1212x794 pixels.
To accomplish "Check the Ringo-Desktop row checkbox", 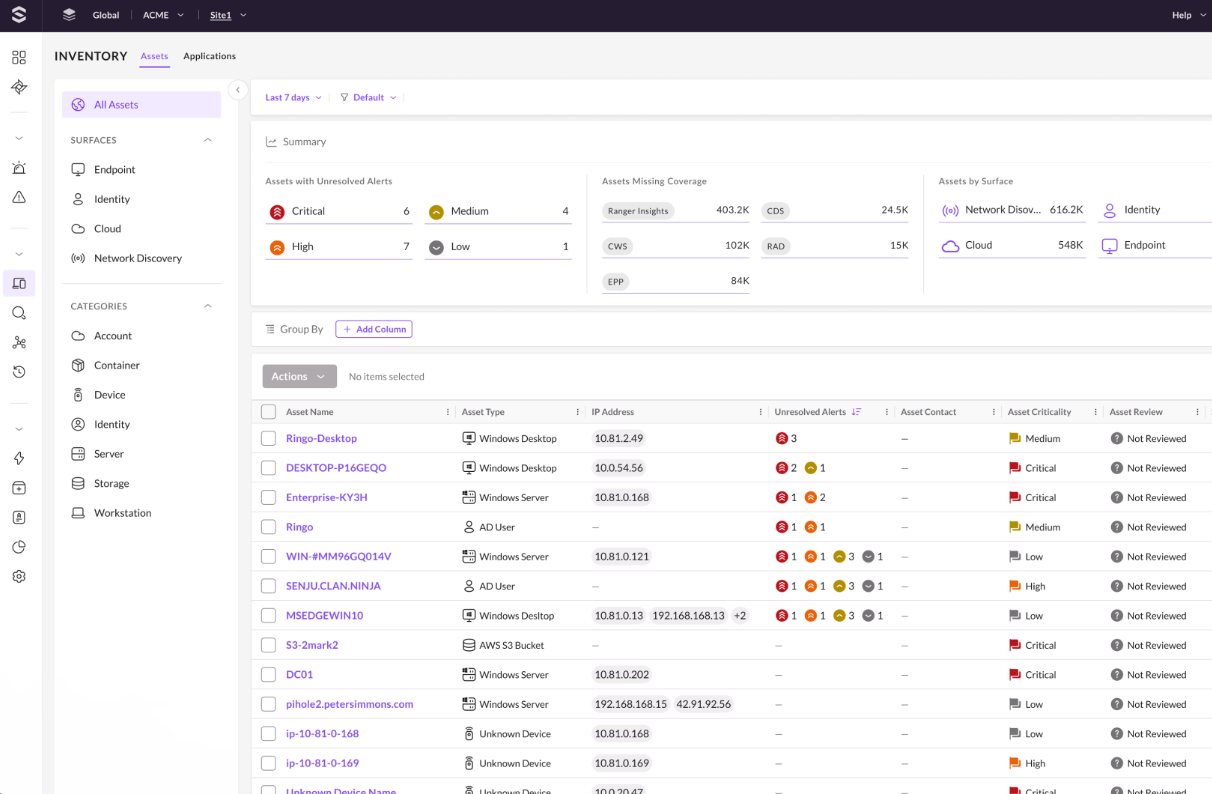I will (x=268, y=438).
